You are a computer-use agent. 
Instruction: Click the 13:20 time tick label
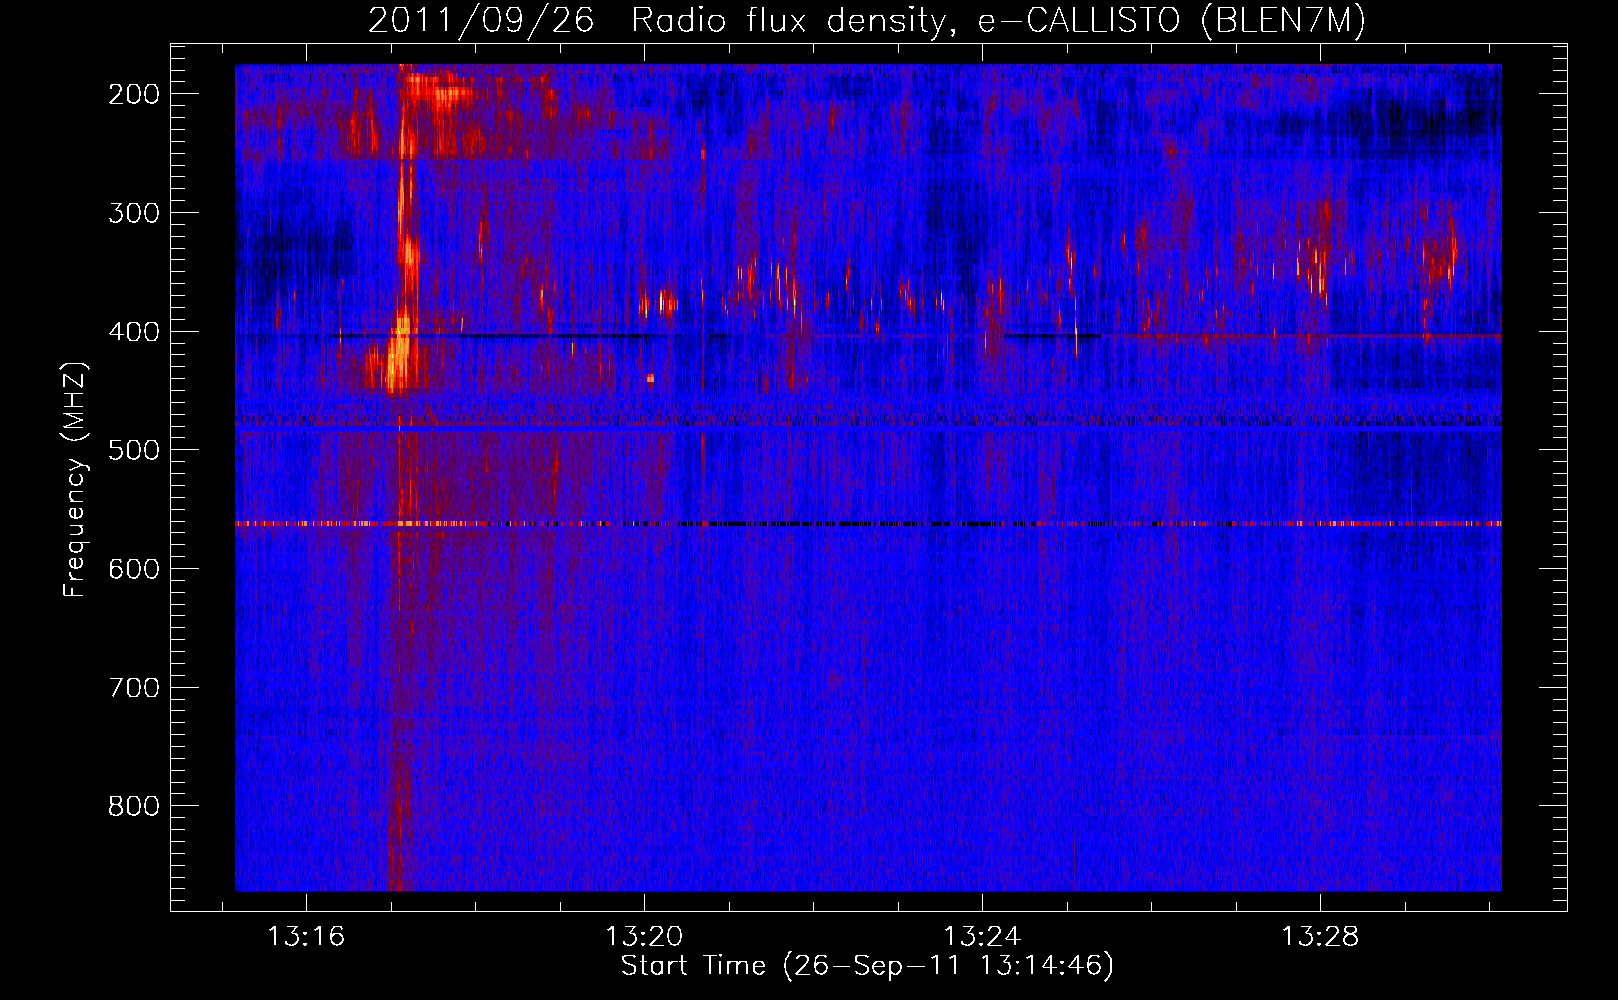click(644, 937)
